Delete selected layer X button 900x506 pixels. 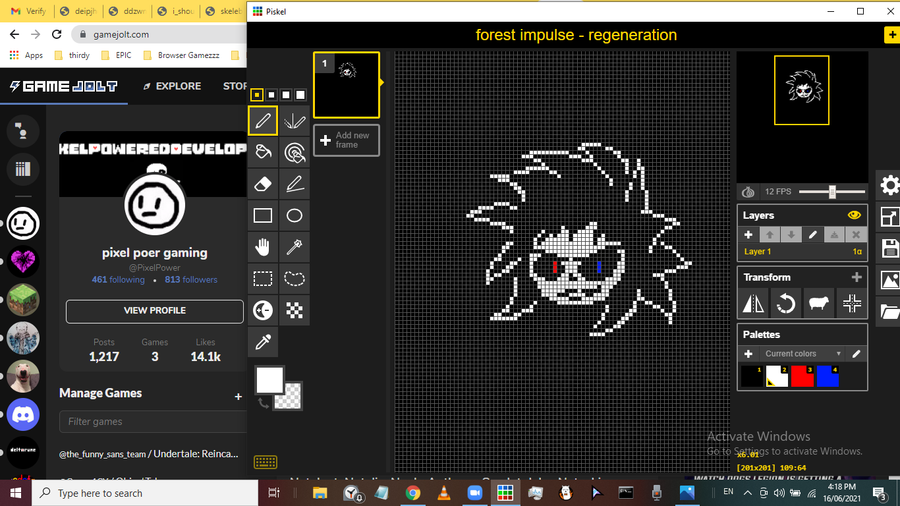pyautogui.click(x=856, y=235)
